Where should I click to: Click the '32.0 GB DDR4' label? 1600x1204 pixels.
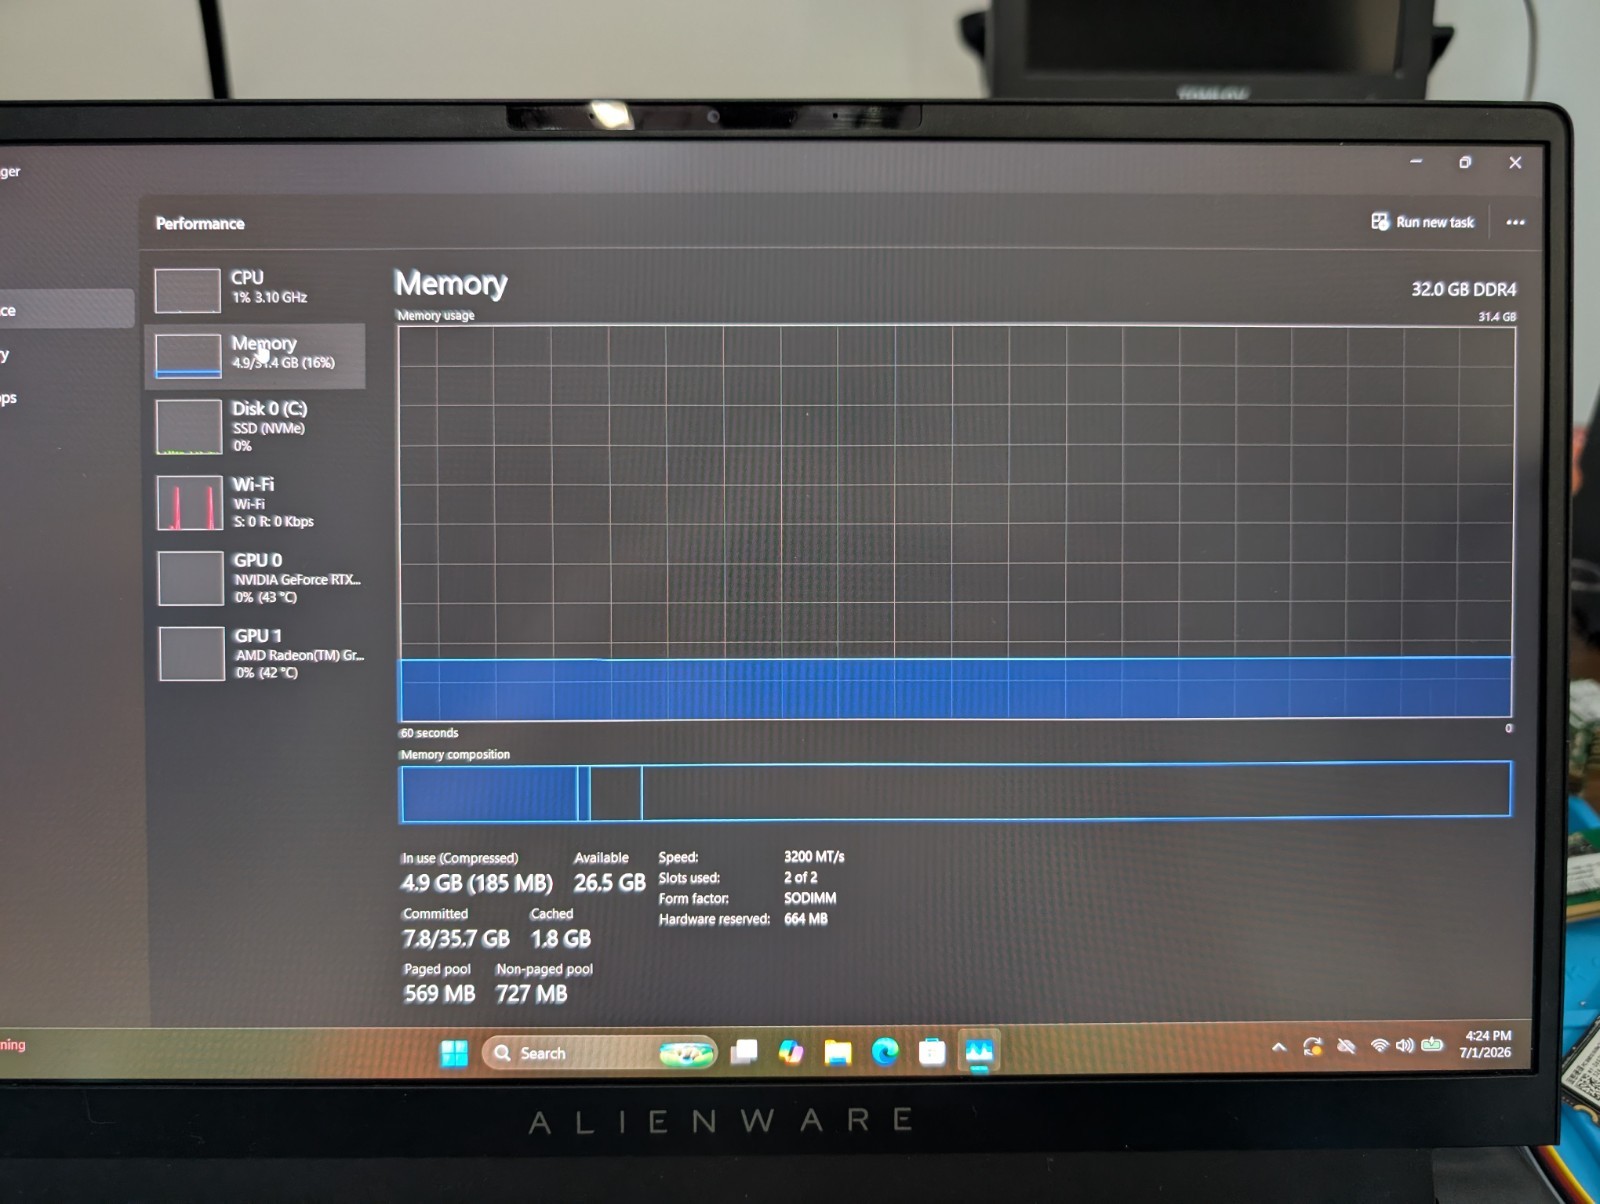1463,289
